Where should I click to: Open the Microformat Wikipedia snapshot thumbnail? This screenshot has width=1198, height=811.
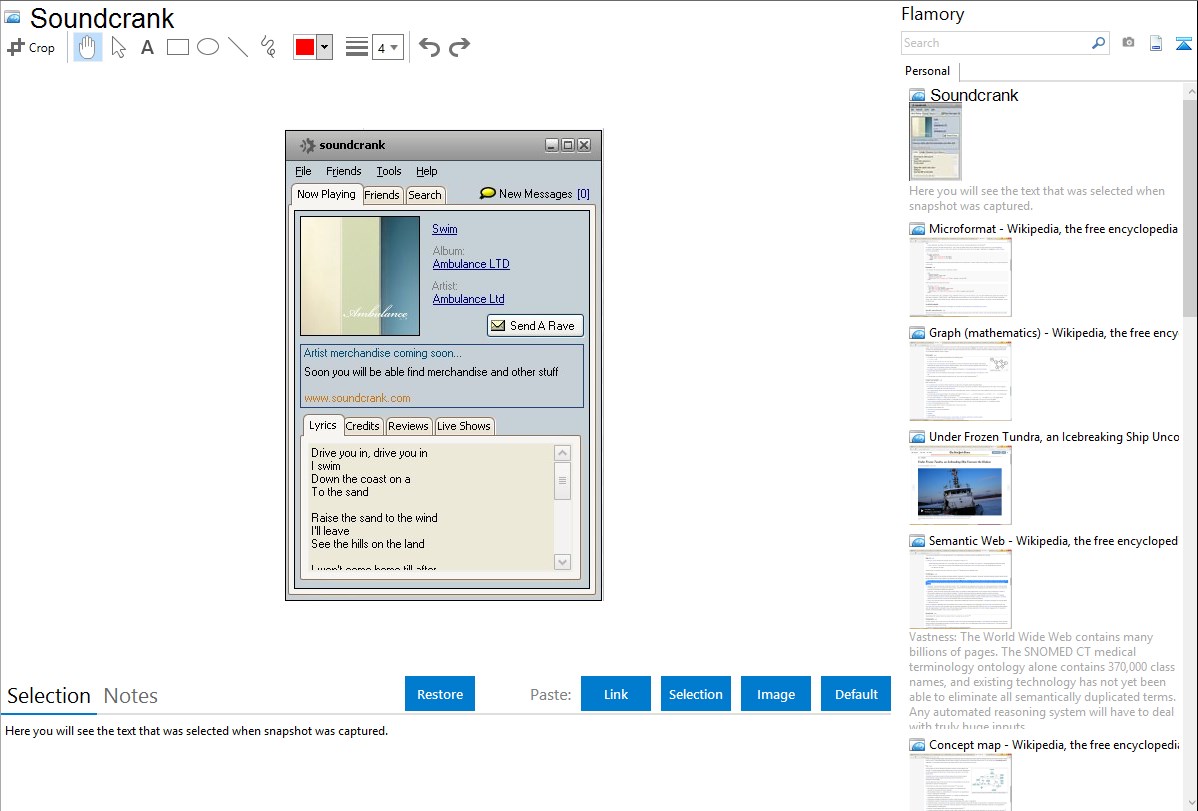coord(960,277)
